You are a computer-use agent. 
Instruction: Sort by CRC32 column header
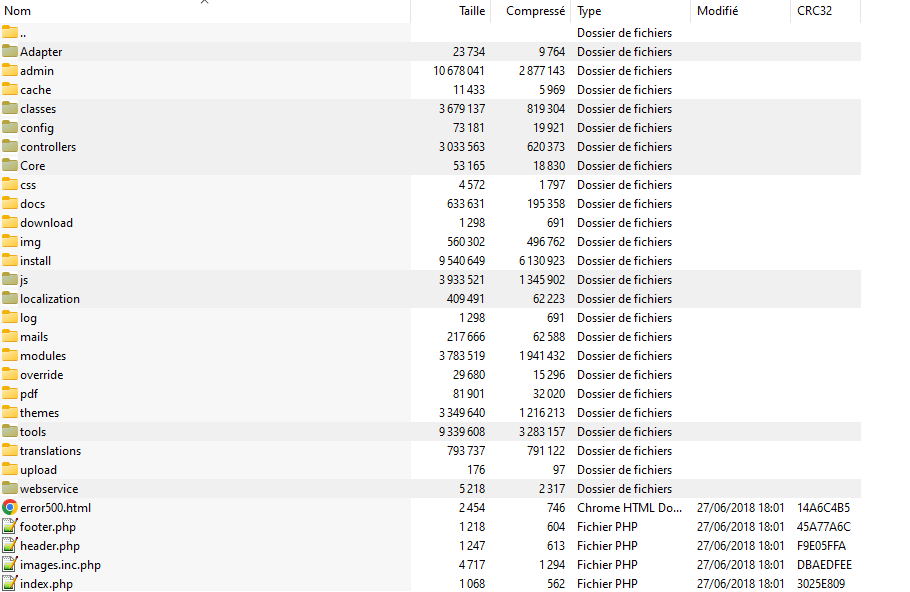click(x=825, y=11)
